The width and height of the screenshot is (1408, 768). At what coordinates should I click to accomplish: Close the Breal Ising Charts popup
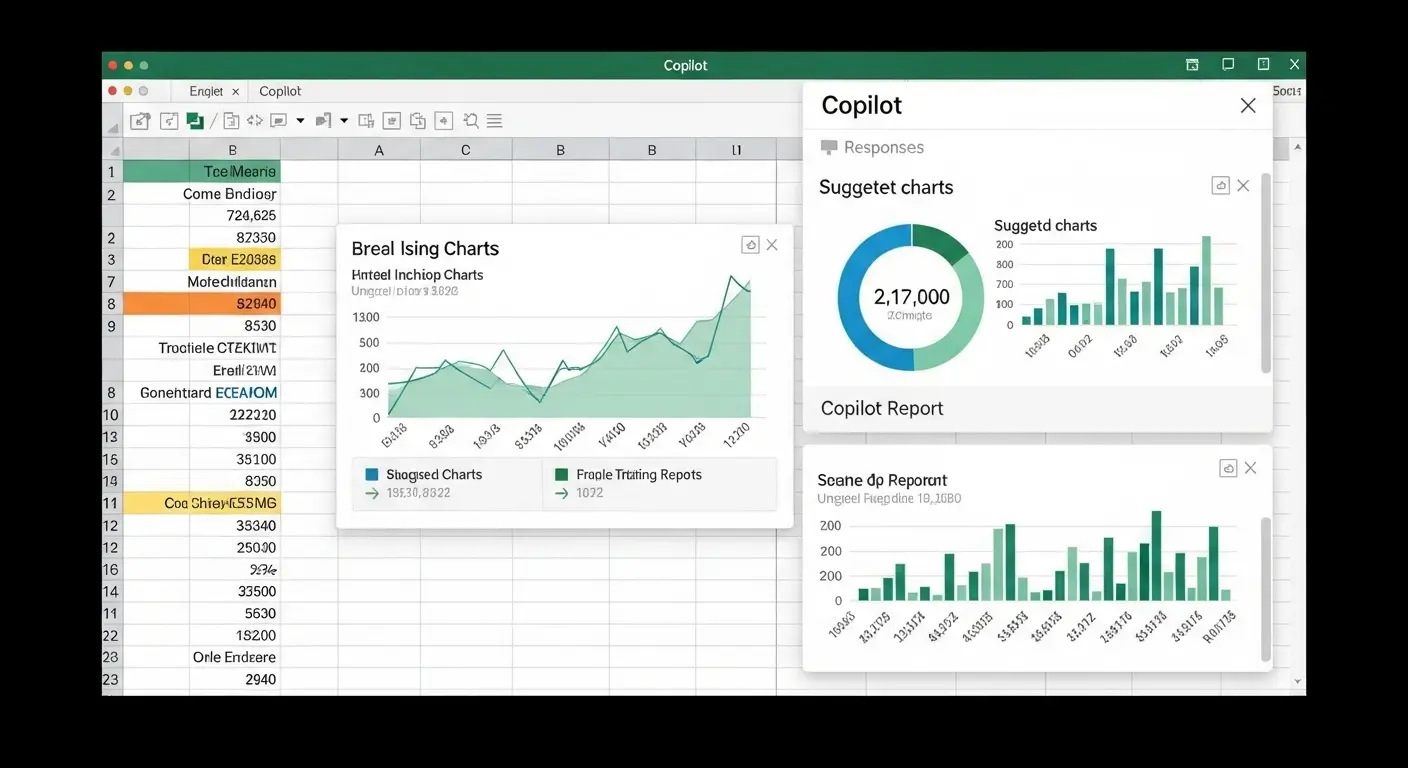click(x=772, y=245)
